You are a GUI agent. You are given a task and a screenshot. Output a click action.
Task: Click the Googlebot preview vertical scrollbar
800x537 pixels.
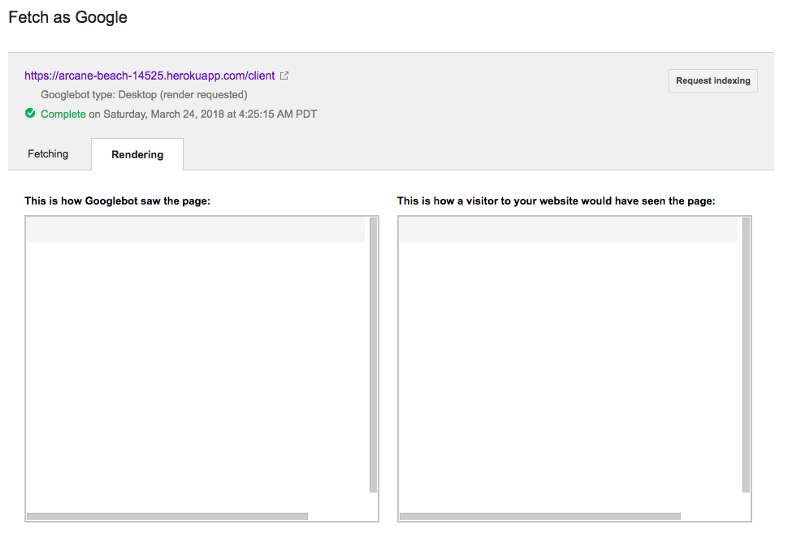coord(373,355)
